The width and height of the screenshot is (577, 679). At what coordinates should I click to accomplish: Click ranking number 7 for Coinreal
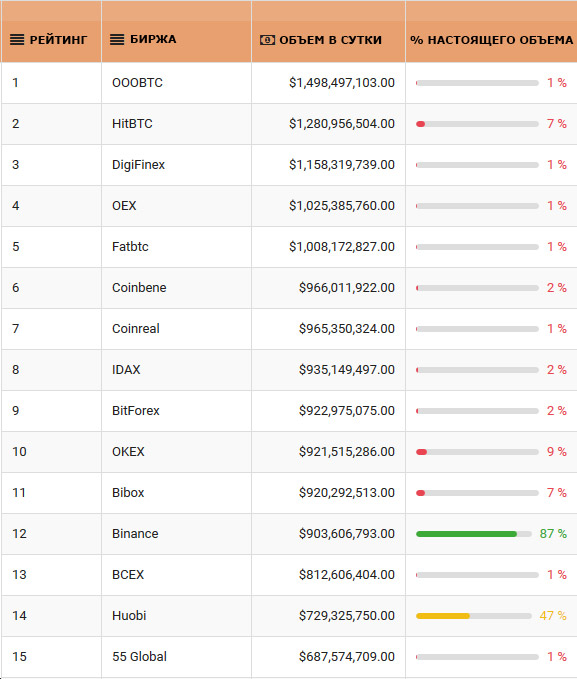16,329
